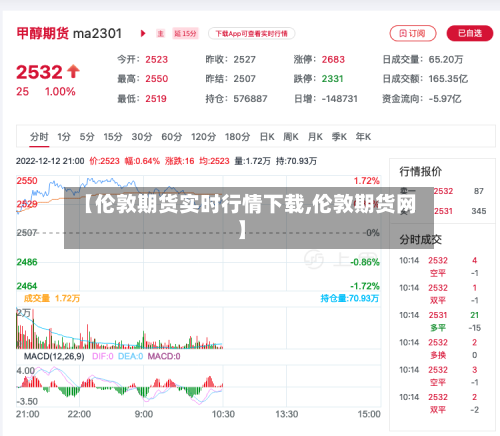Click the 多平 trade label

pos(438,328)
